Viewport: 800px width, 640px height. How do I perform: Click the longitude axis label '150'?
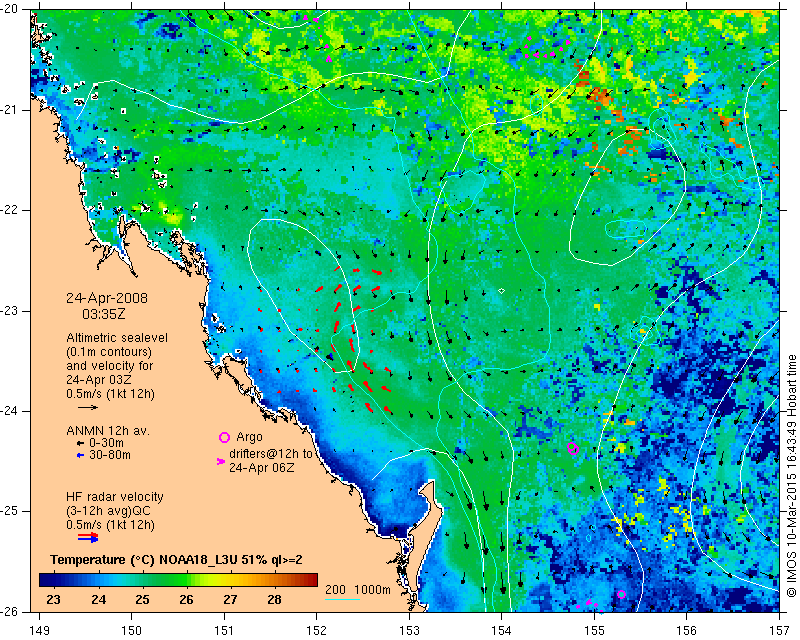click(132, 631)
